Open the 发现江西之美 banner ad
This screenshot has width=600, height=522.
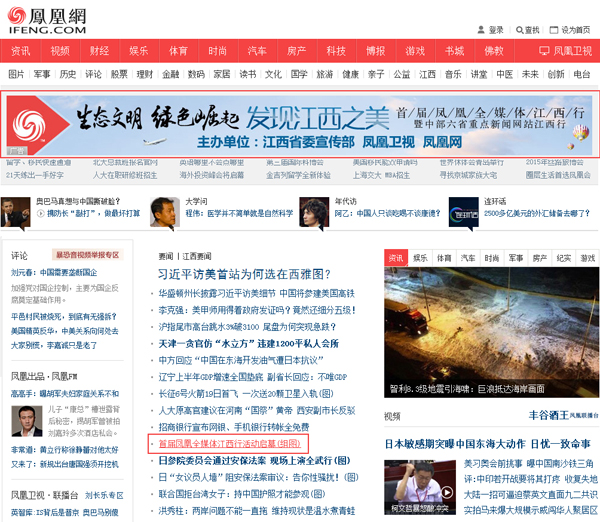pyautogui.click(x=300, y=125)
